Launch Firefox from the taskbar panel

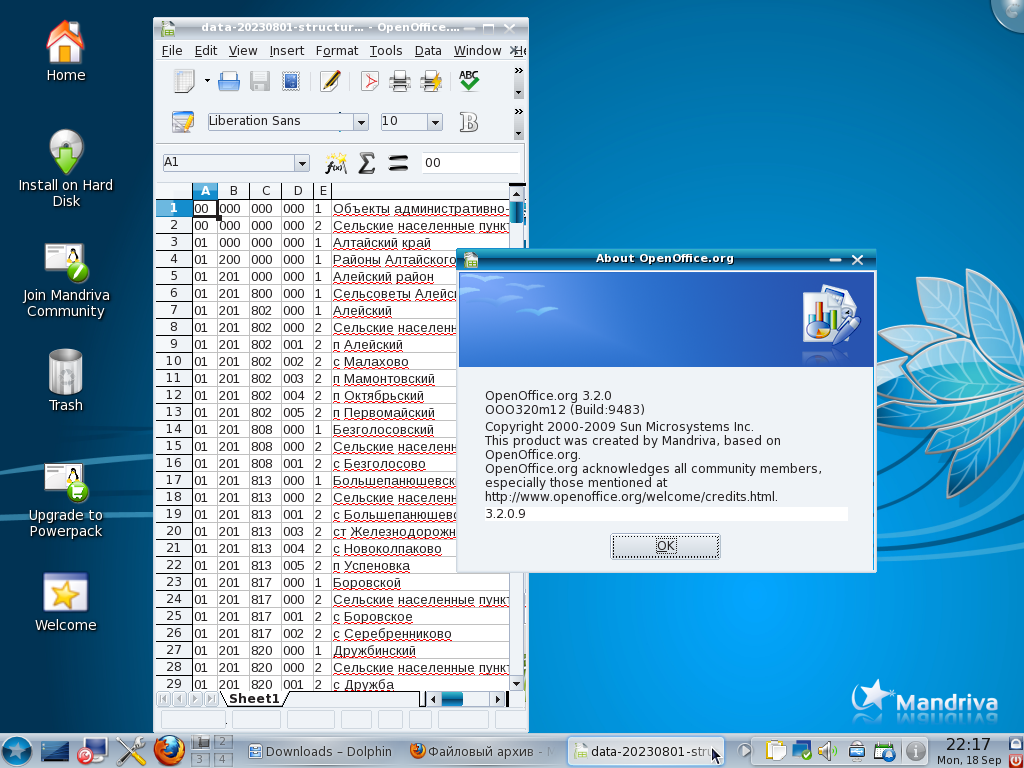[168, 751]
